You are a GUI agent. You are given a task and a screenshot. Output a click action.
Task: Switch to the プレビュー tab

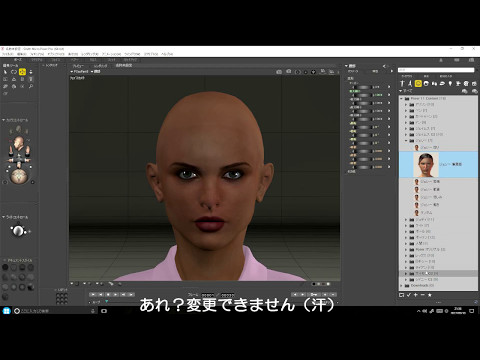tap(79, 66)
